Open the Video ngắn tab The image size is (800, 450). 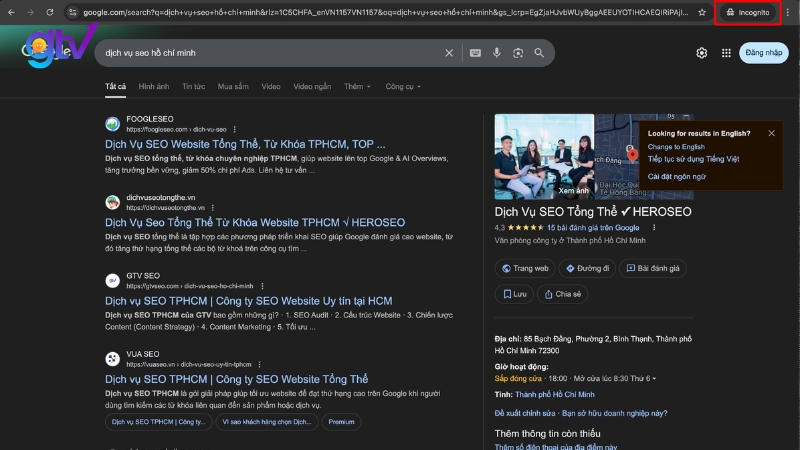coord(312,87)
